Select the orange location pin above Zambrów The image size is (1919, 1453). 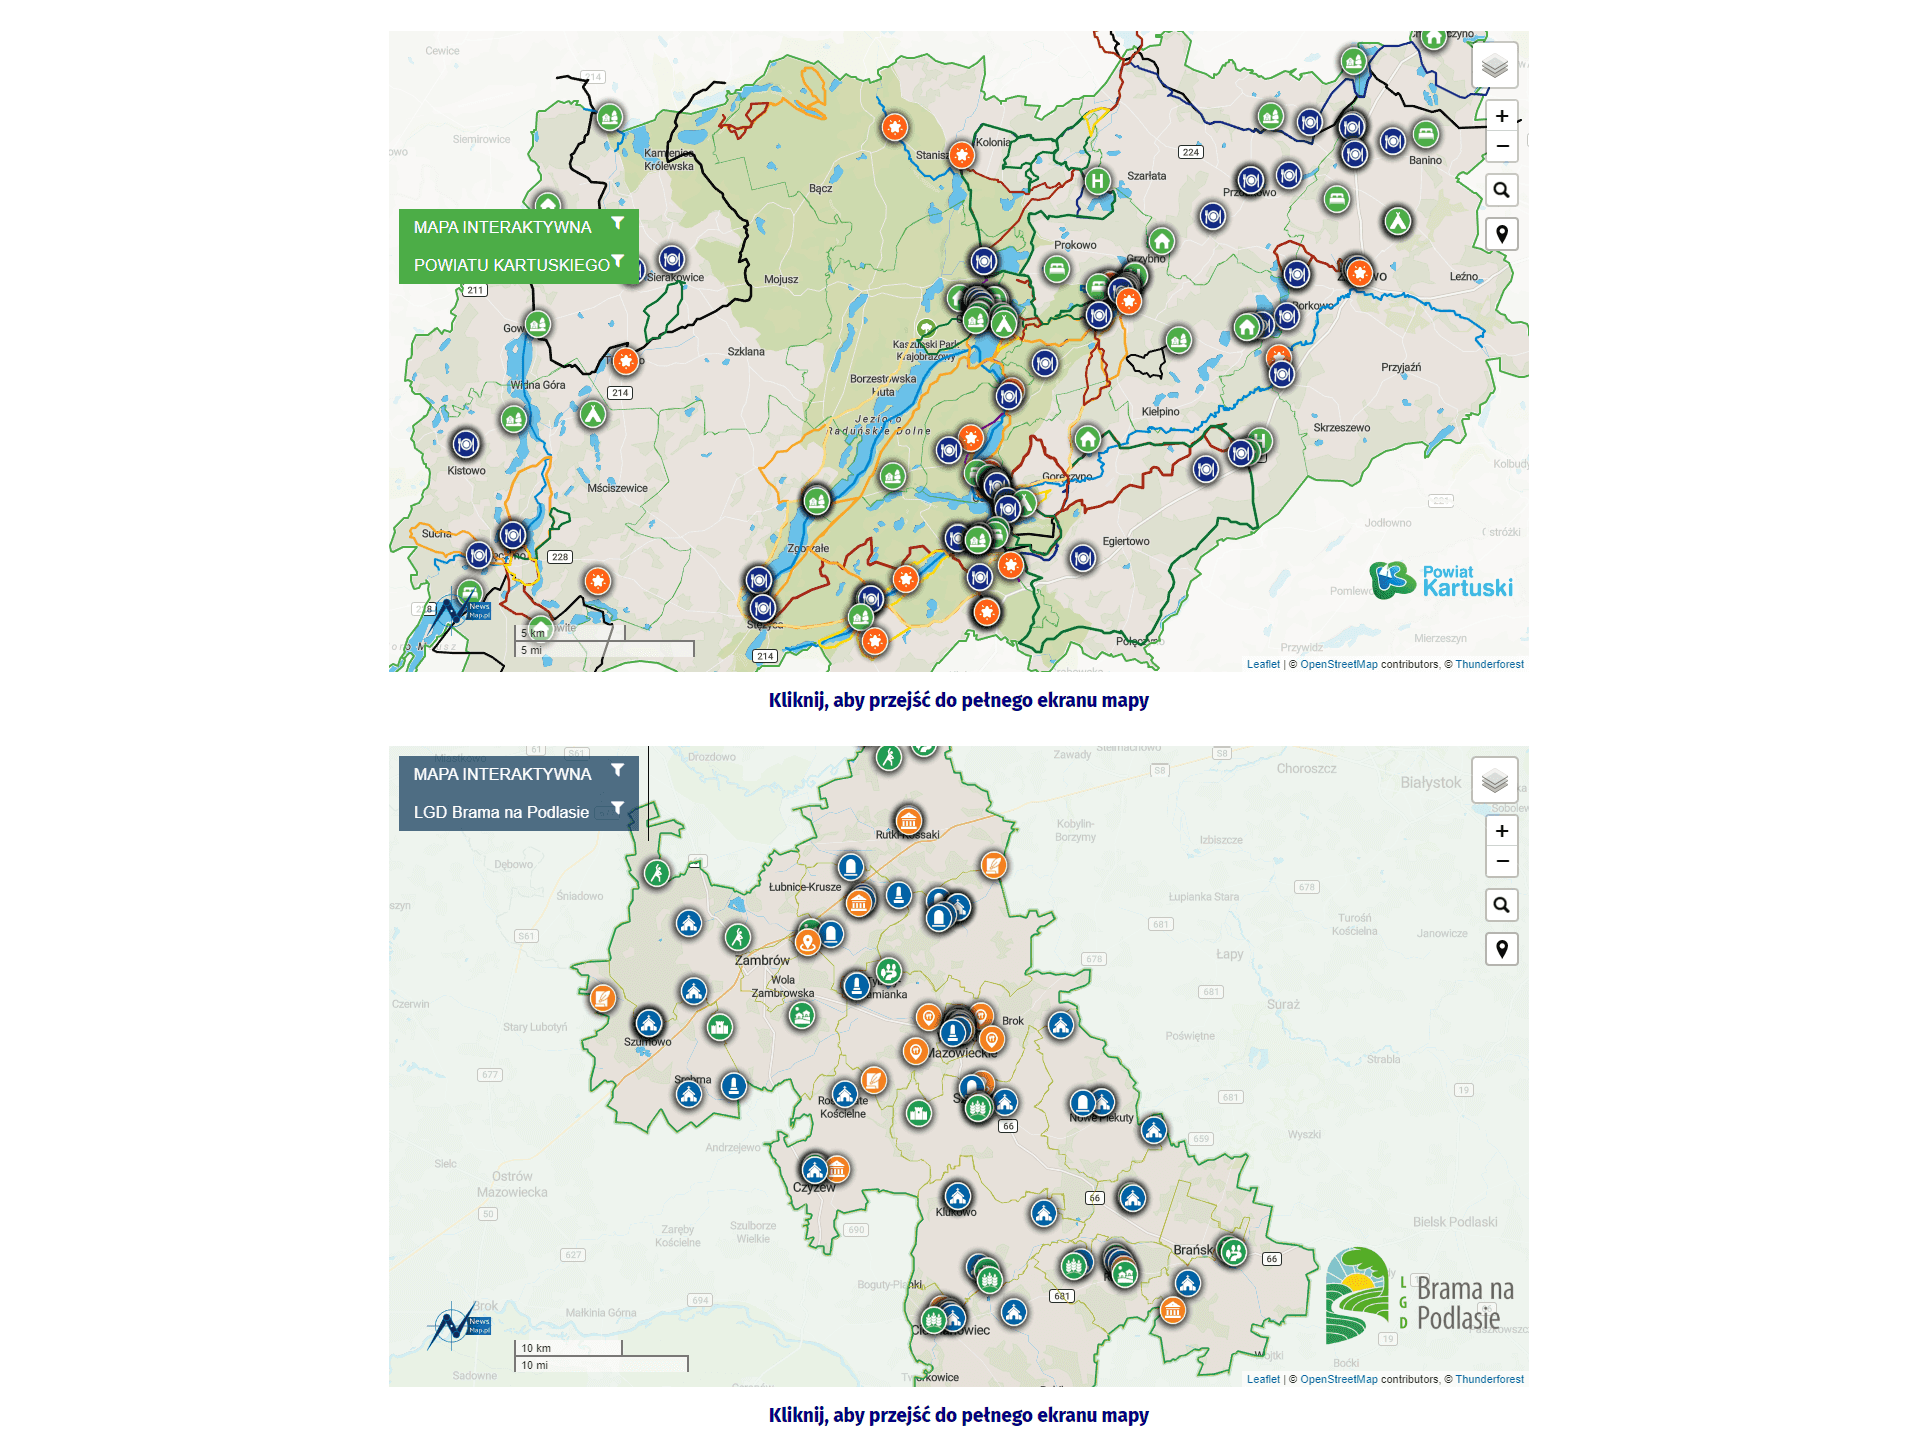808,941
